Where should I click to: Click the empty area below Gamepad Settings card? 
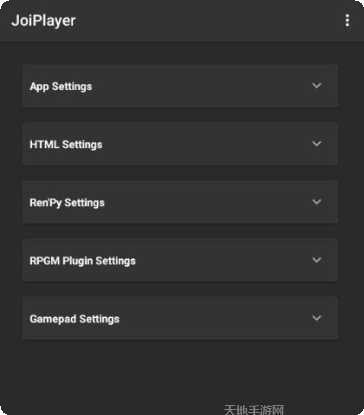pyautogui.click(x=180, y=372)
